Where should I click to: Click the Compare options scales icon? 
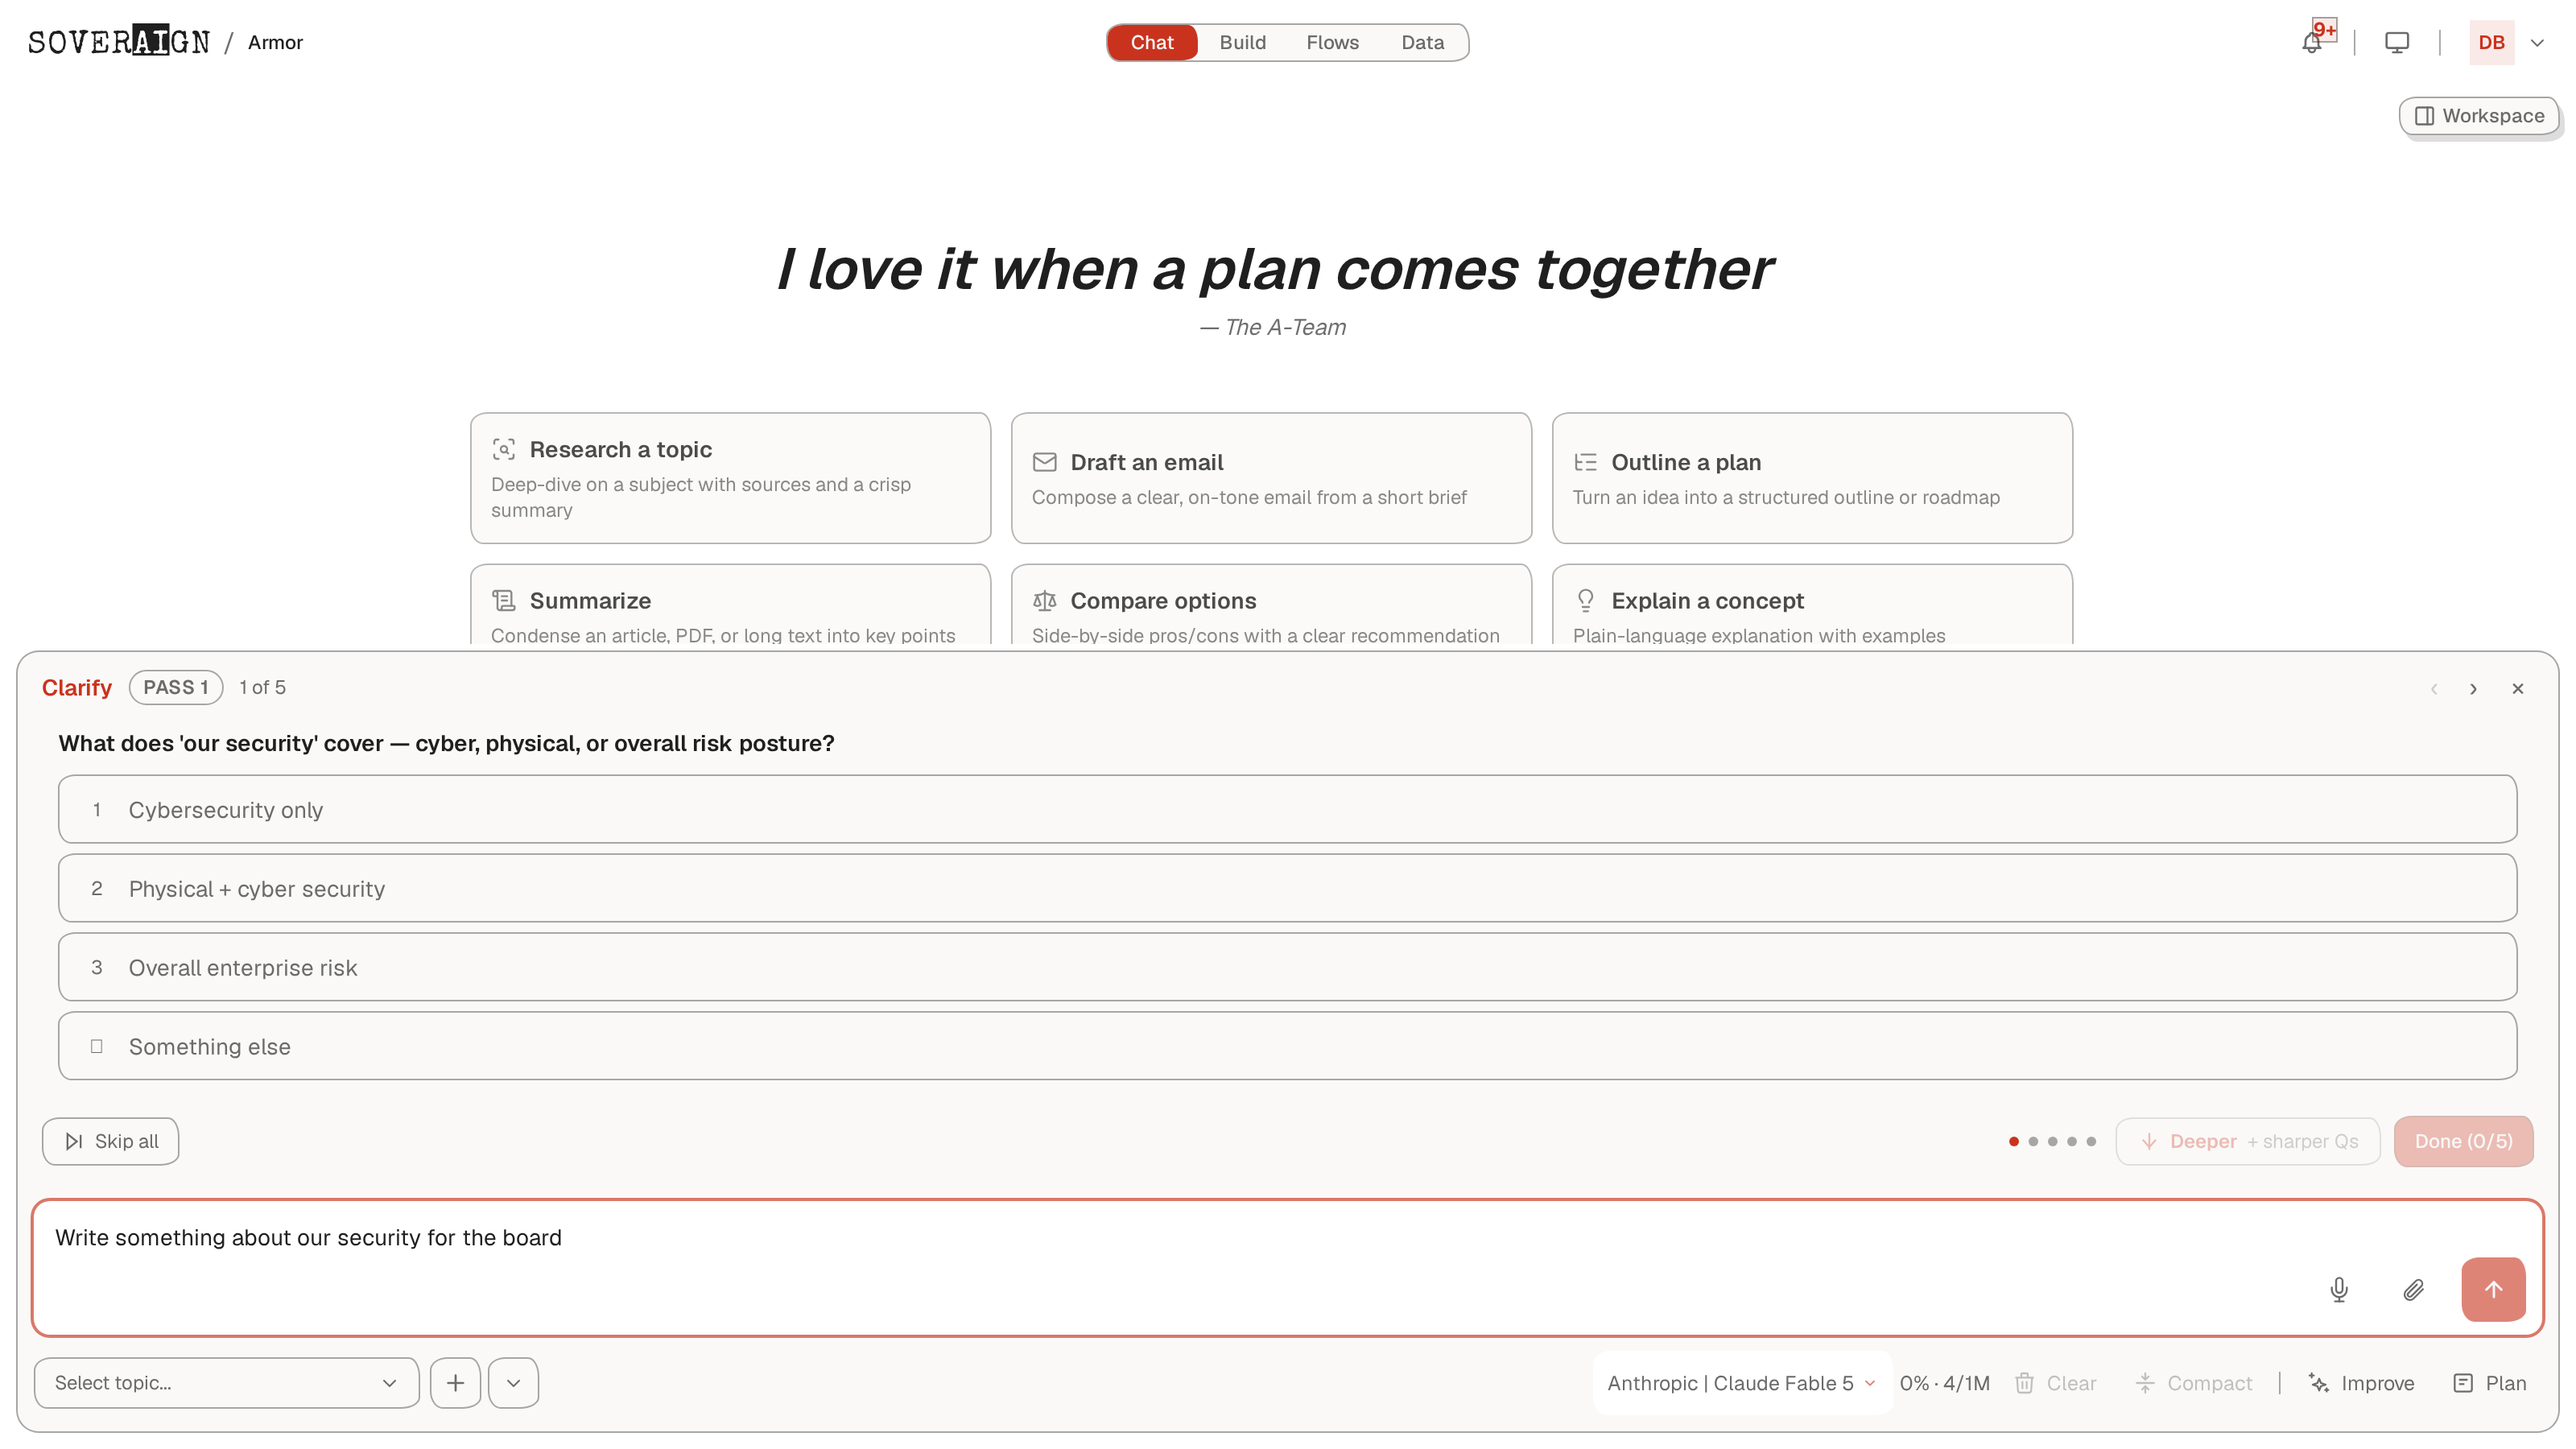pyautogui.click(x=1044, y=600)
